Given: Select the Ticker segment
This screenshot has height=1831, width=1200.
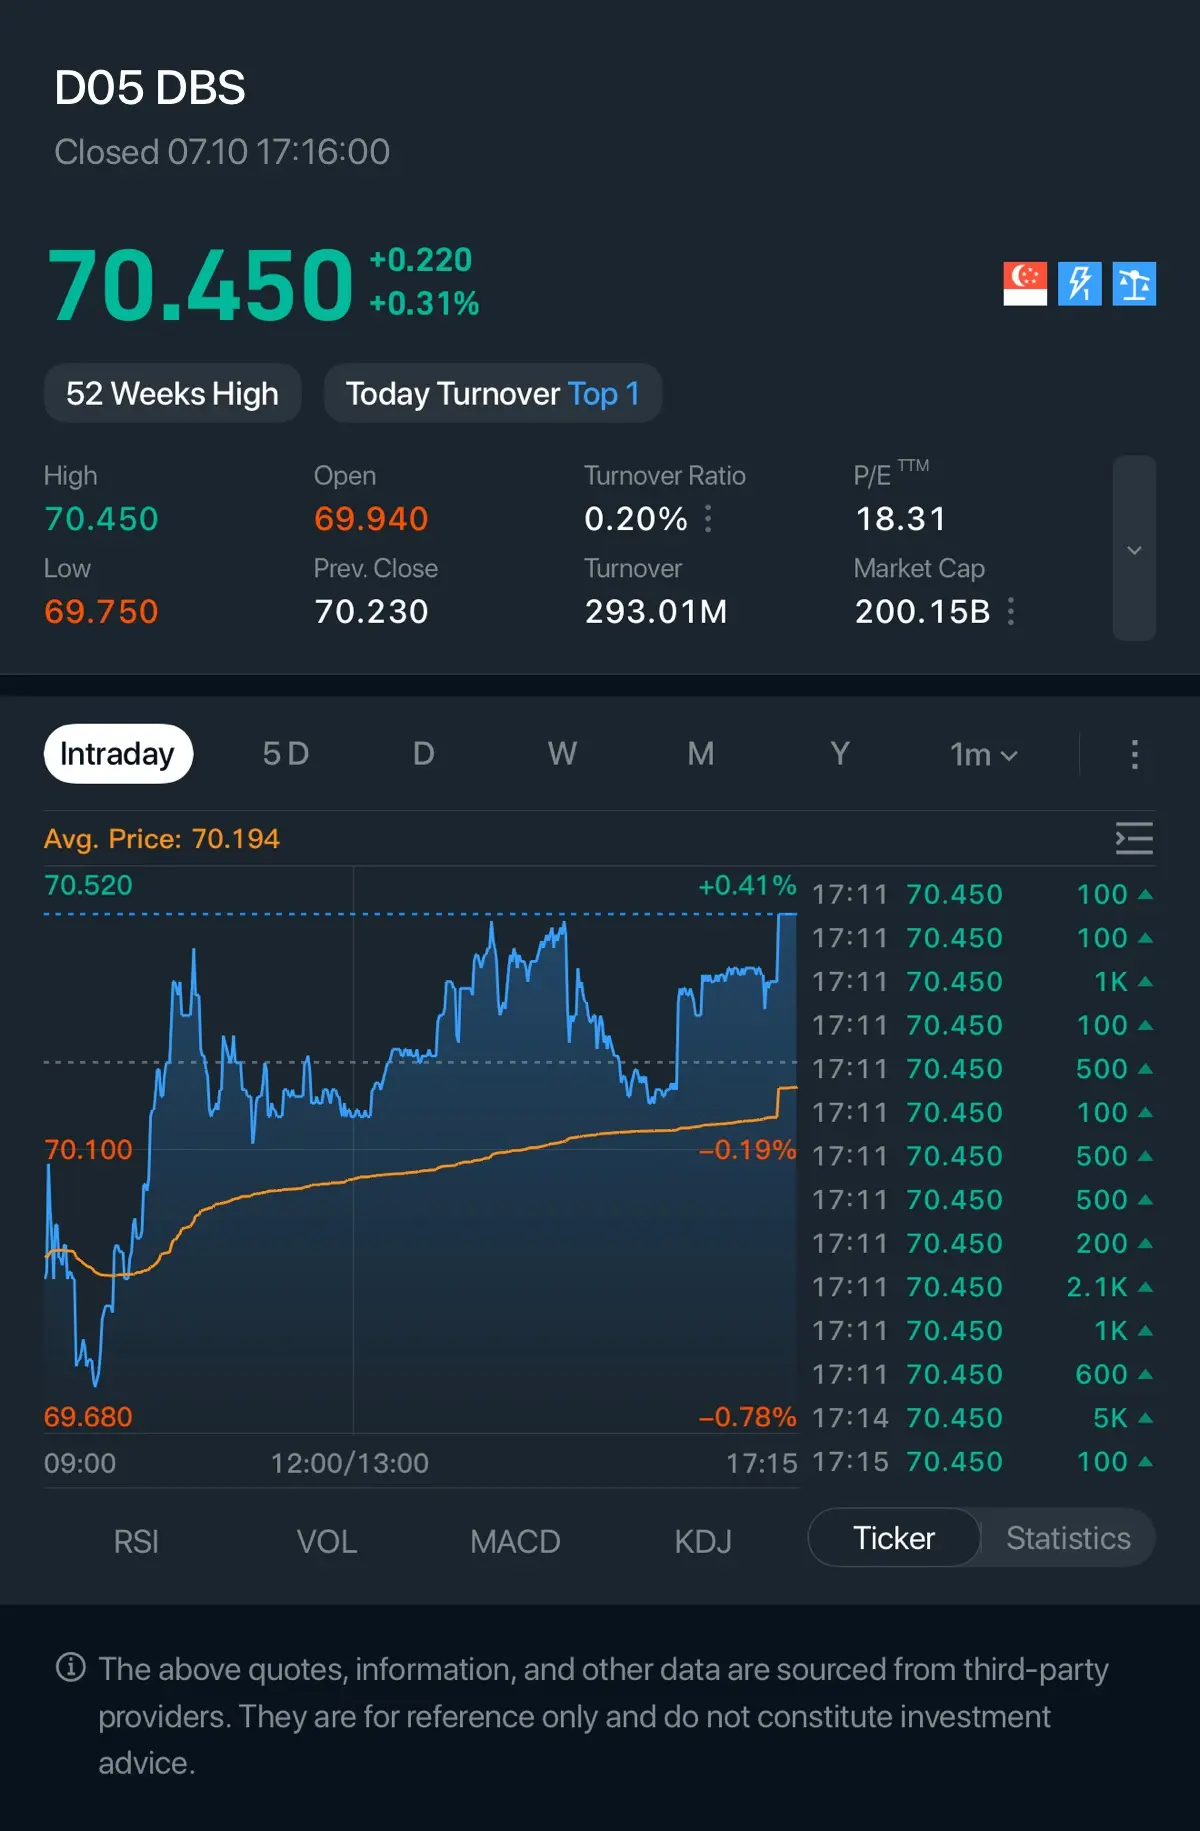Looking at the screenshot, I should point(894,1538).
